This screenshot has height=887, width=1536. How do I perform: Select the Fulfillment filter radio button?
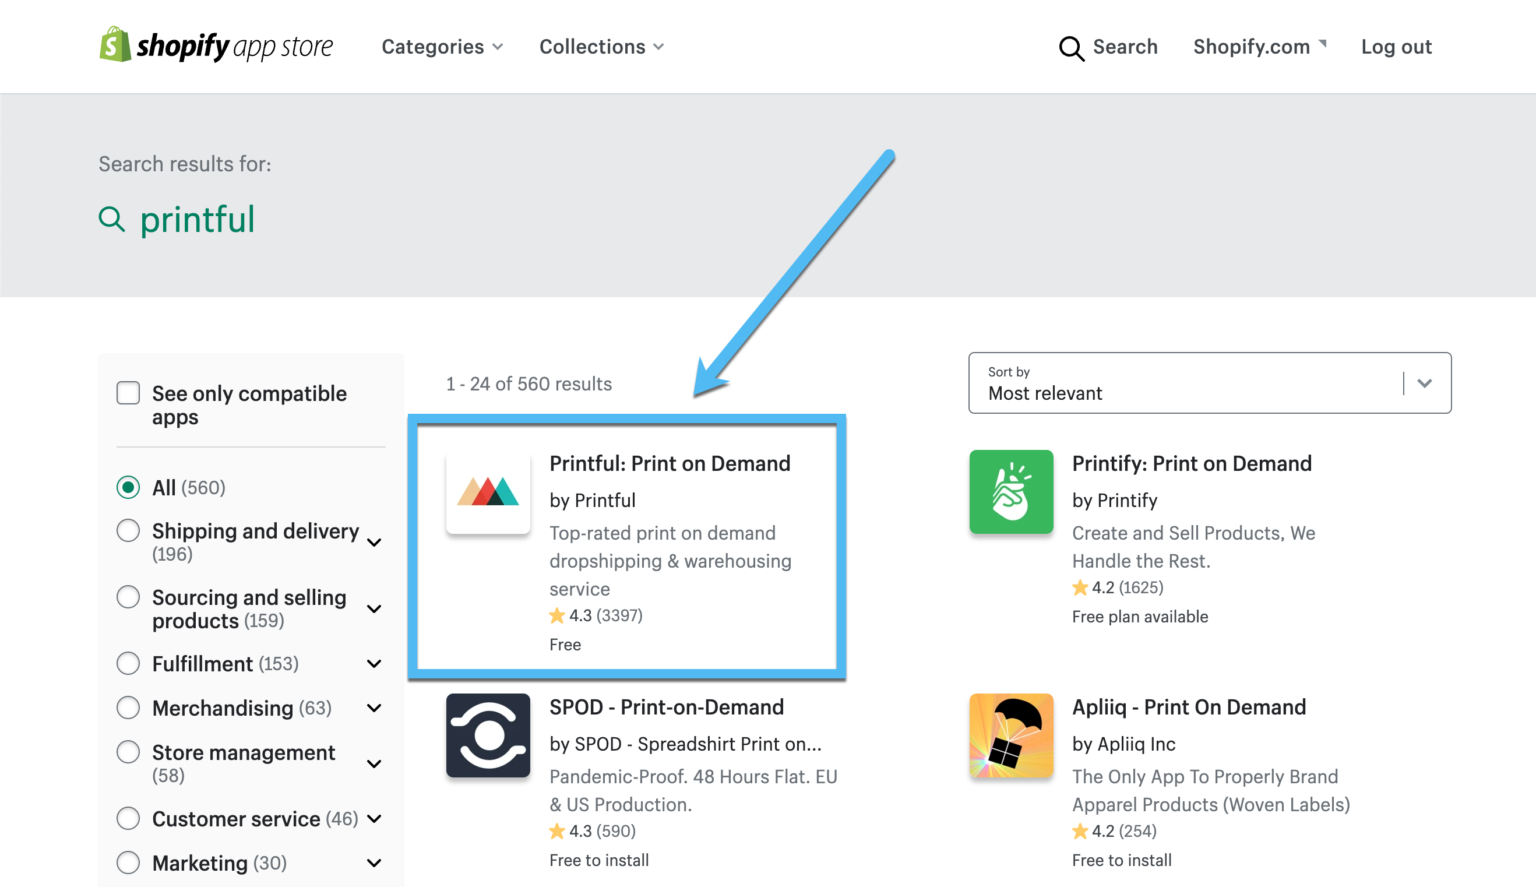pyautogui.click(x=128, y=663)
